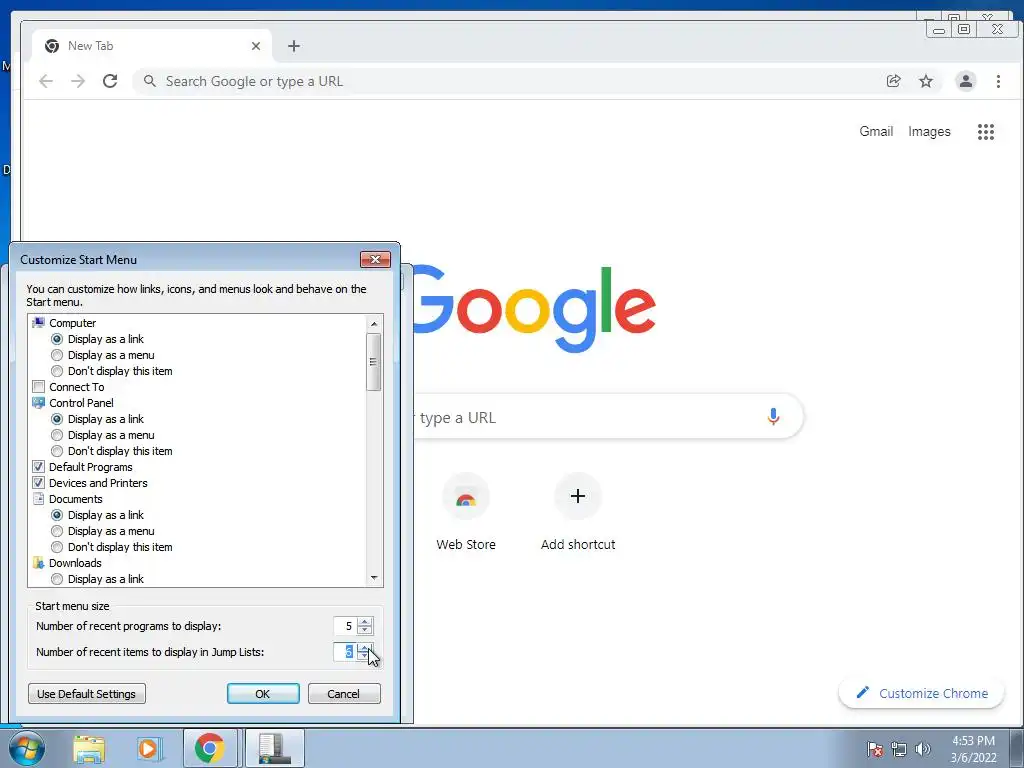Viewport: 1024px width, 768px height.
Task: Close the New Tab tab
Action: pyautogui.click(x=256, y=46)
